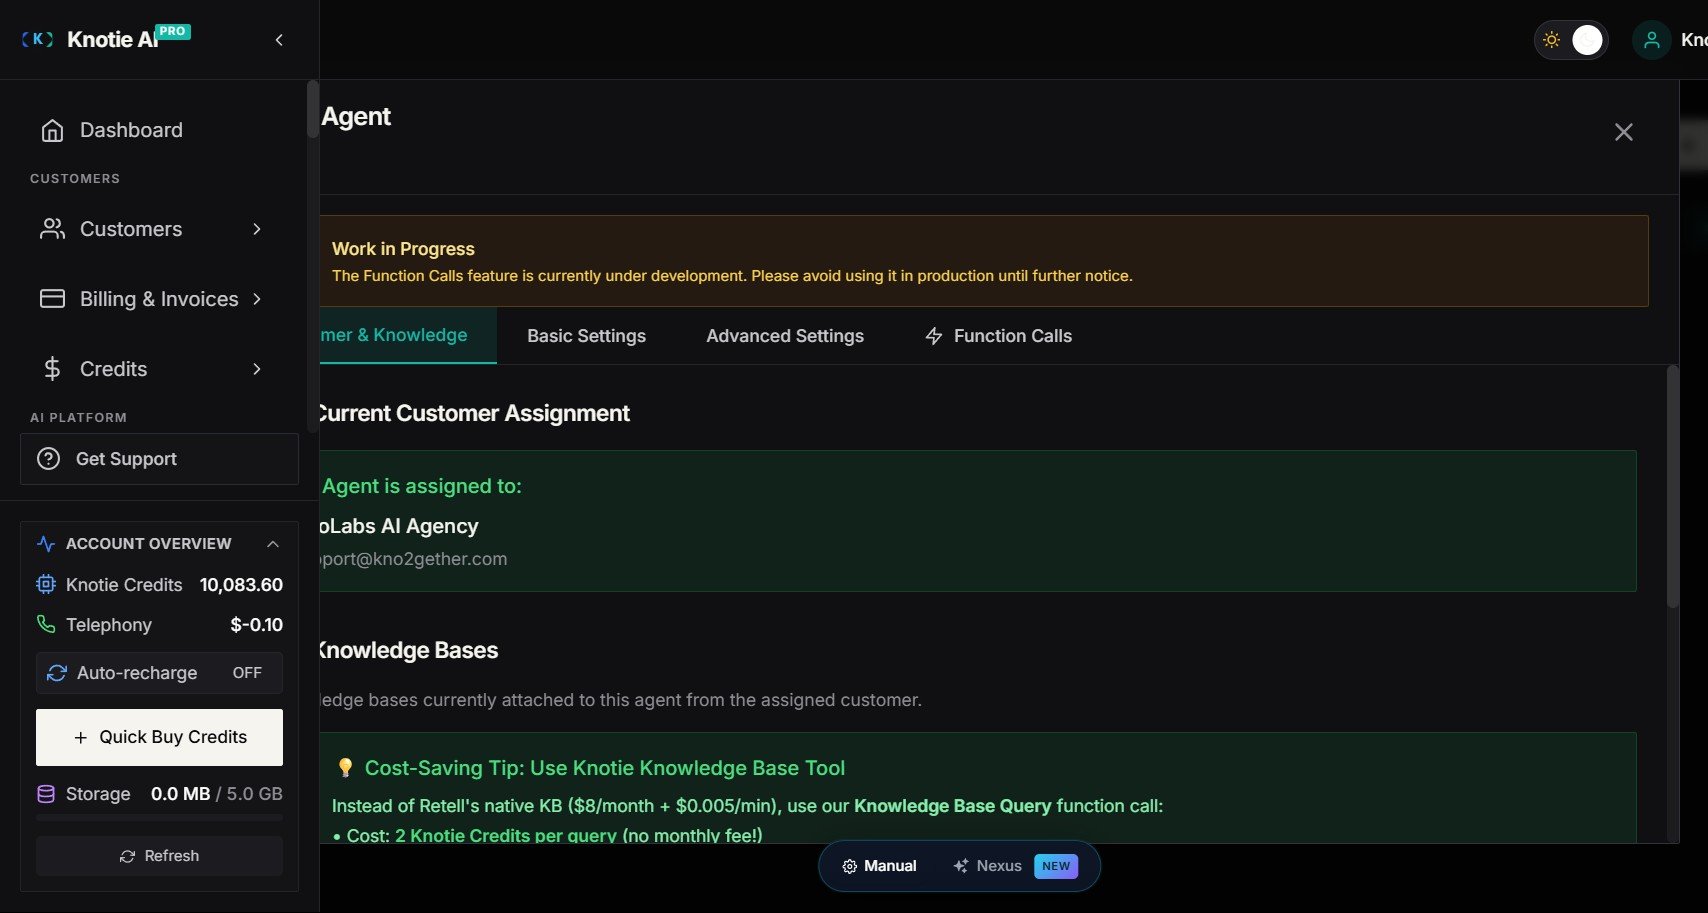Image resolution: width=1708 pixels, height=913 pixels.
Task: Click the Labs AI Agency customer name
Action: (x=400, y=526)
